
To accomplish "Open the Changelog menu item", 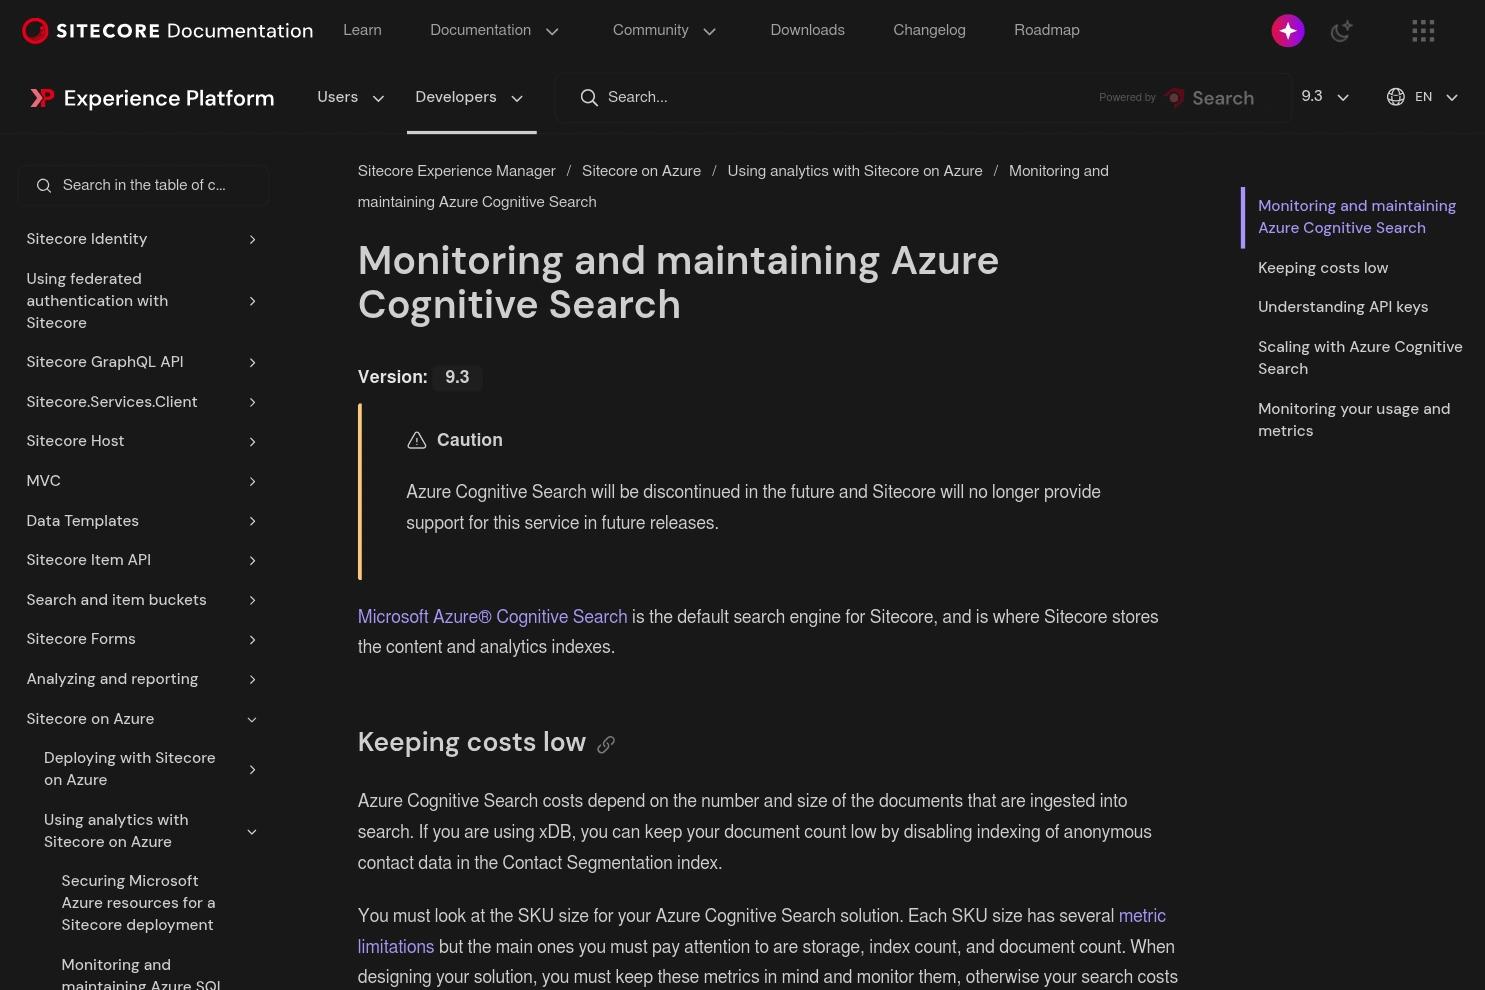I will 929,31.
